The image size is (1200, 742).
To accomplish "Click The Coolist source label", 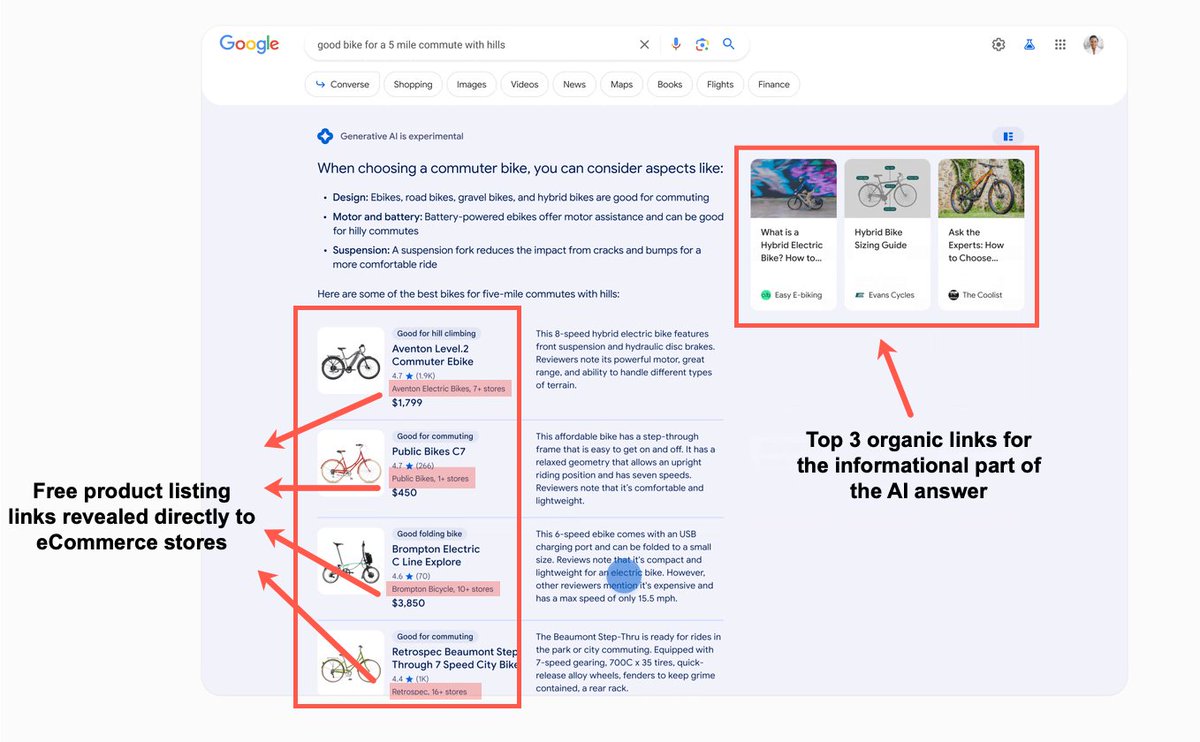I will tap(975, 295).
